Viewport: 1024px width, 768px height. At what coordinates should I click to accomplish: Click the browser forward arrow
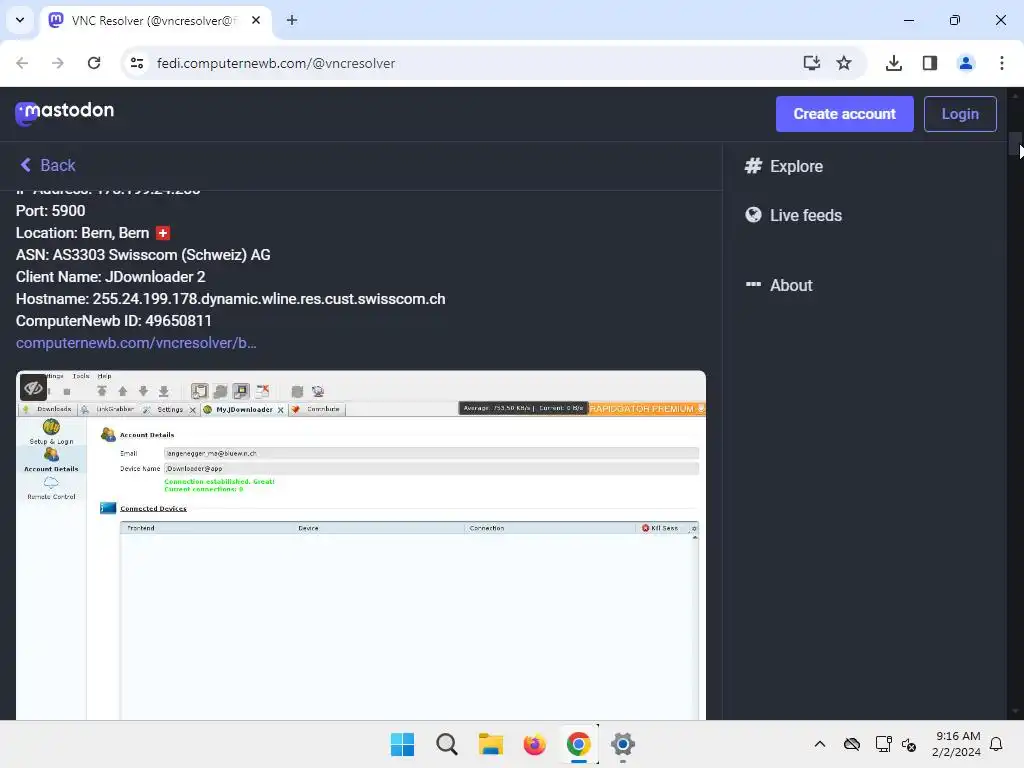(x=58, y=63)
